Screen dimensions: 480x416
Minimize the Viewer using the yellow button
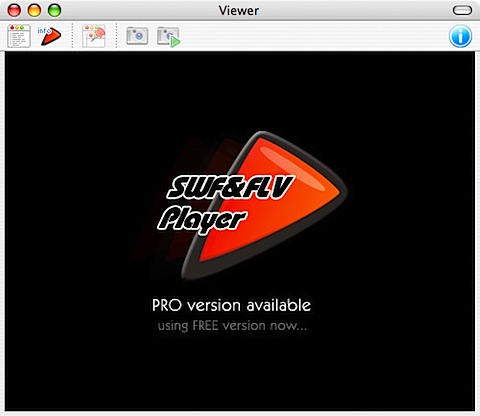34,10
